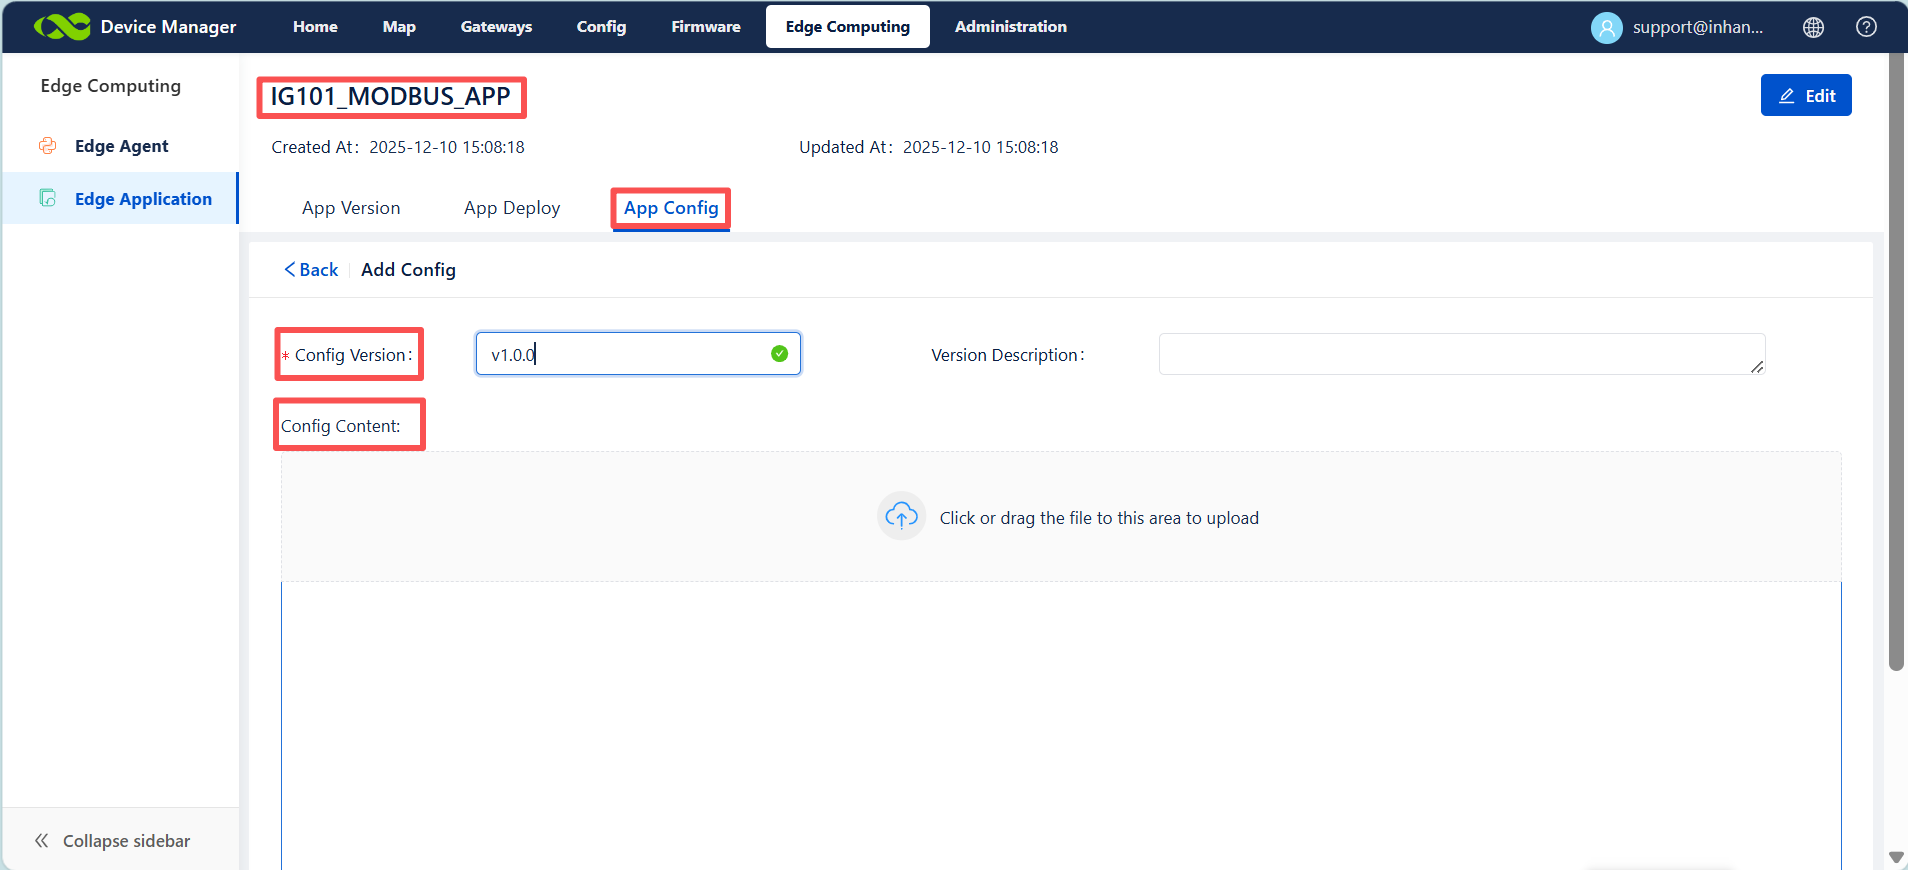Click the file upload drop area text
This screenshot has height=870, width=1908.
1099,518
